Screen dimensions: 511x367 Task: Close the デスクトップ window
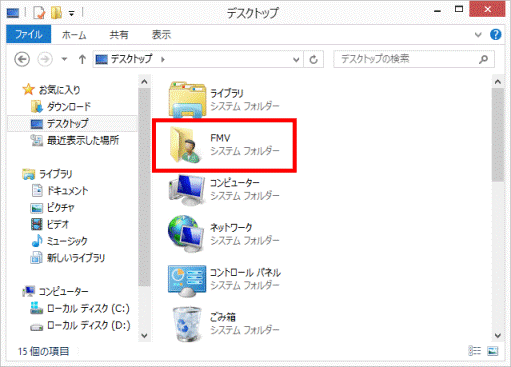(487, 9)
